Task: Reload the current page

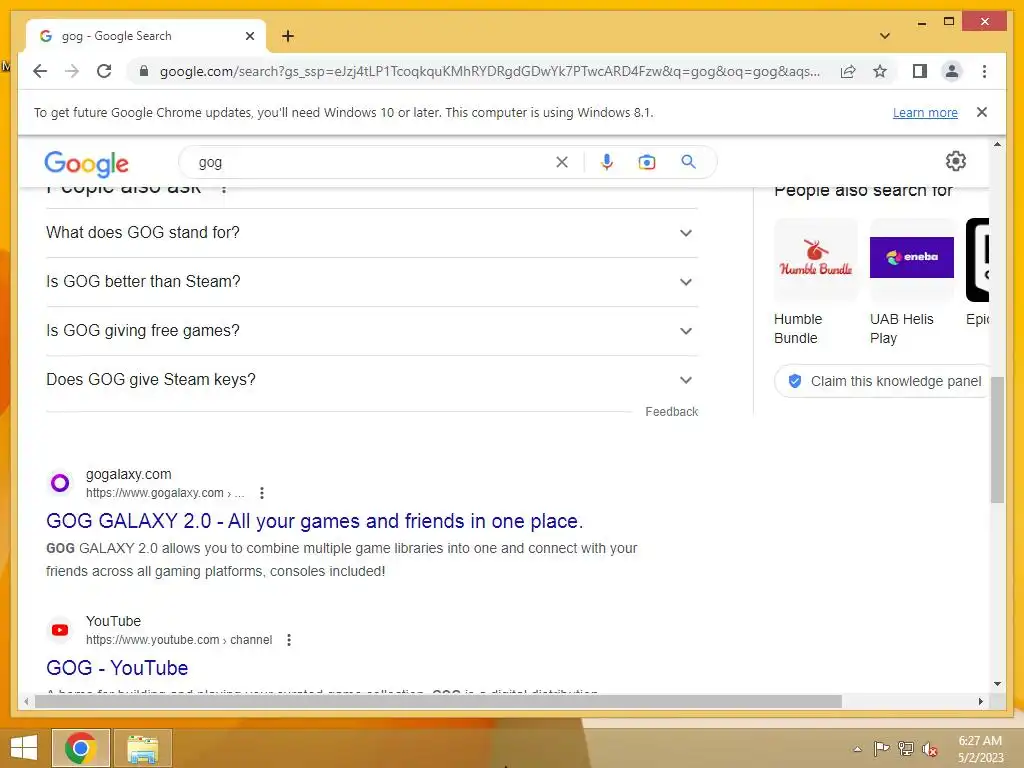Action: [x=104, y=71]
